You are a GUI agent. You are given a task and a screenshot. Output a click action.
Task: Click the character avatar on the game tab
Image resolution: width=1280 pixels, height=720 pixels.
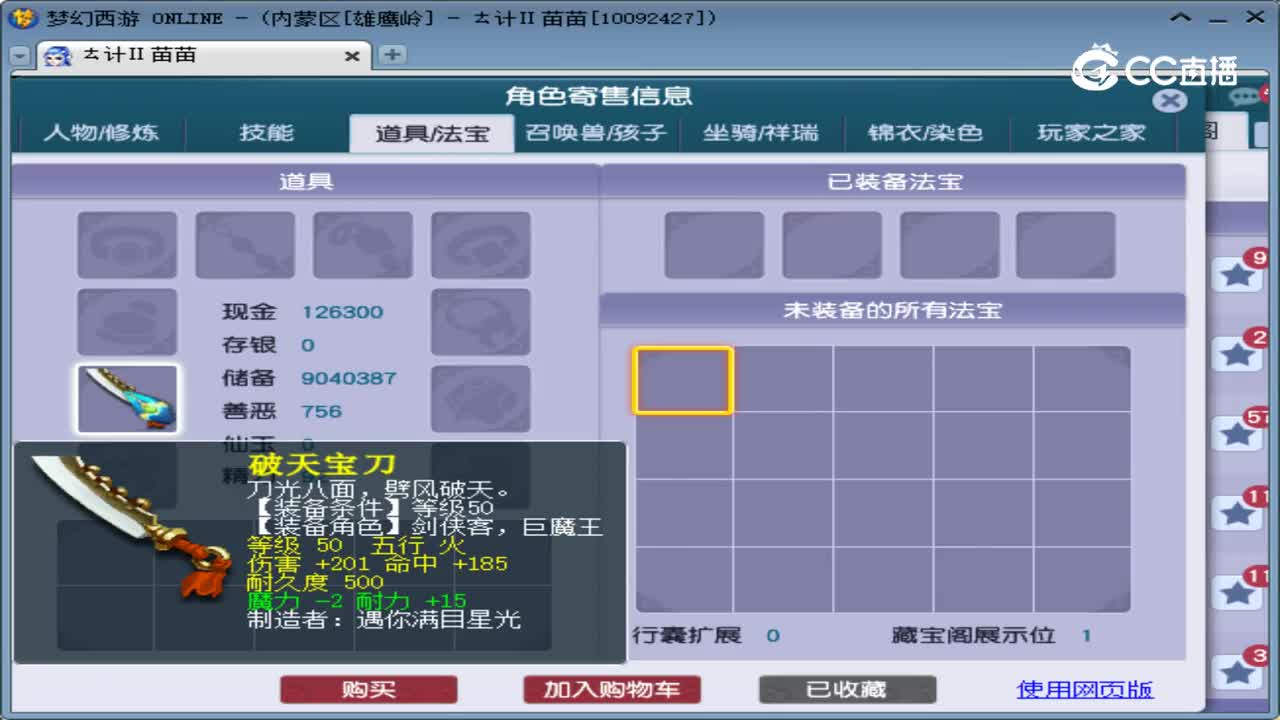(57, 57)
